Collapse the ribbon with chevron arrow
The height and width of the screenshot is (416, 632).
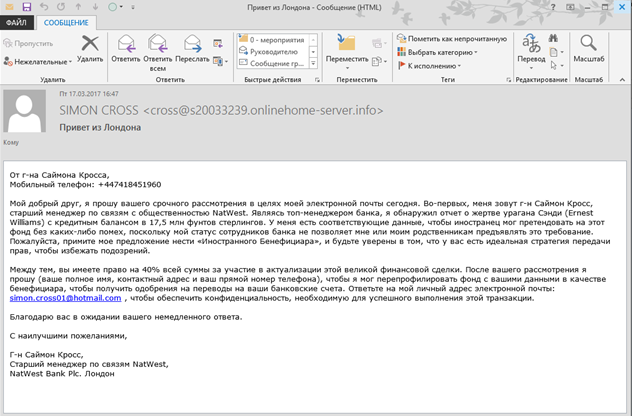tap(622, 80)
